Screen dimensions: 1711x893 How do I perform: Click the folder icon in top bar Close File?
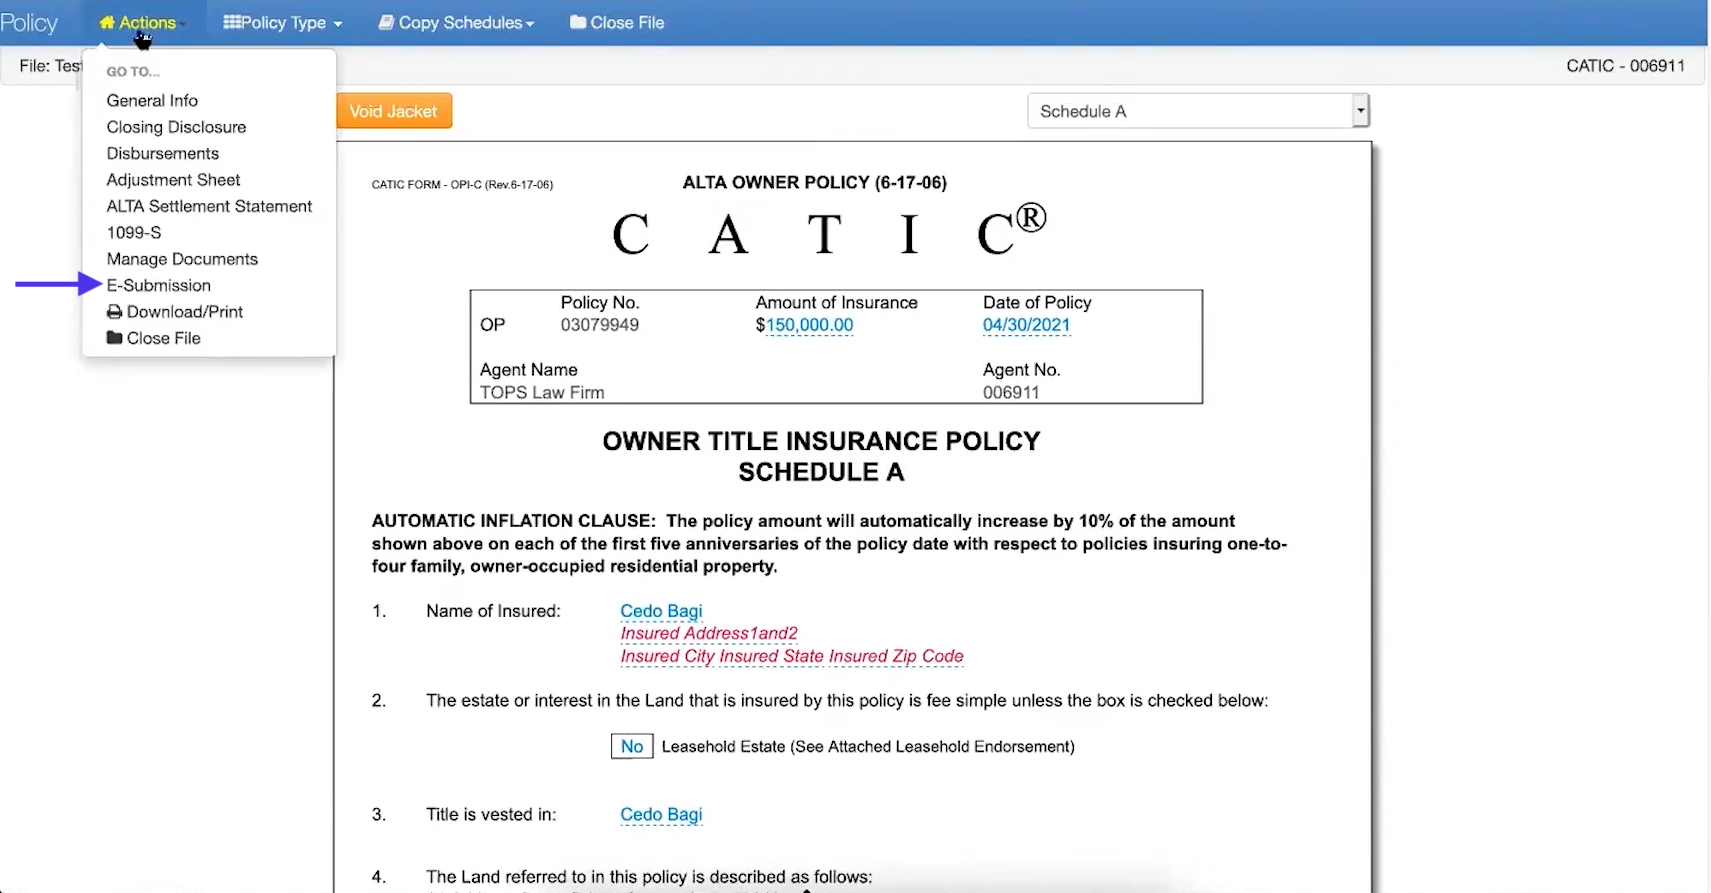point(578,22)
